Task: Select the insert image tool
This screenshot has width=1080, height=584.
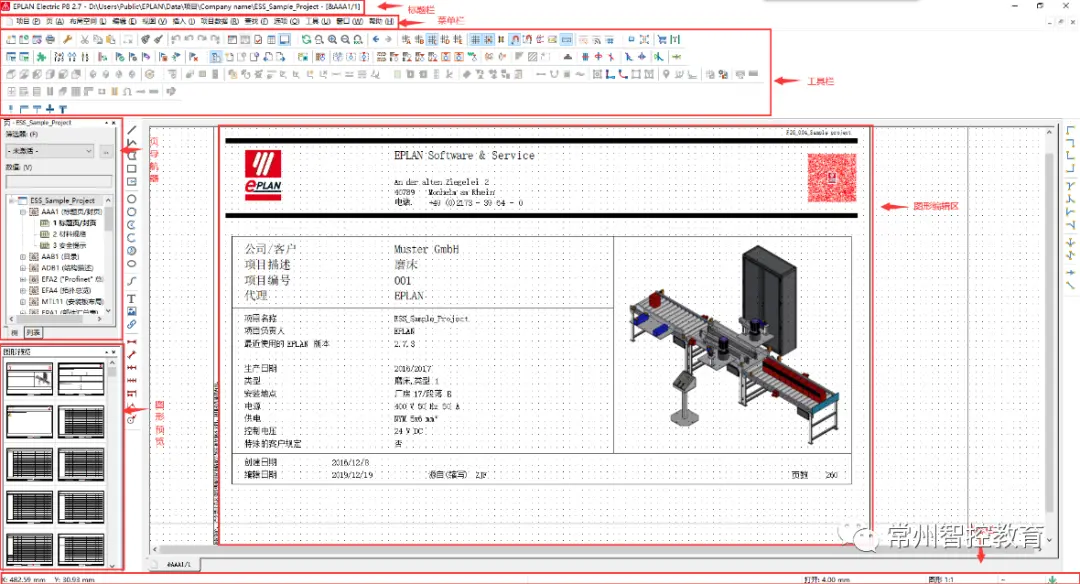Action: point(132,311)
